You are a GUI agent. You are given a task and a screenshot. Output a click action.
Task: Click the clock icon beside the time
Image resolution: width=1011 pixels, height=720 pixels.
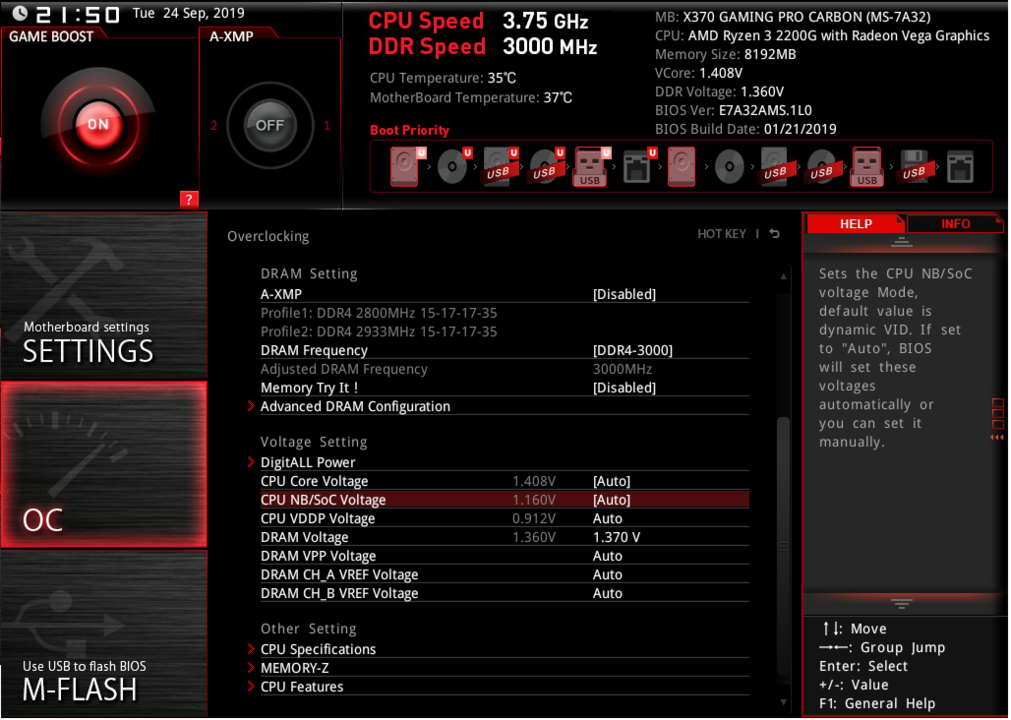point(20,13)
